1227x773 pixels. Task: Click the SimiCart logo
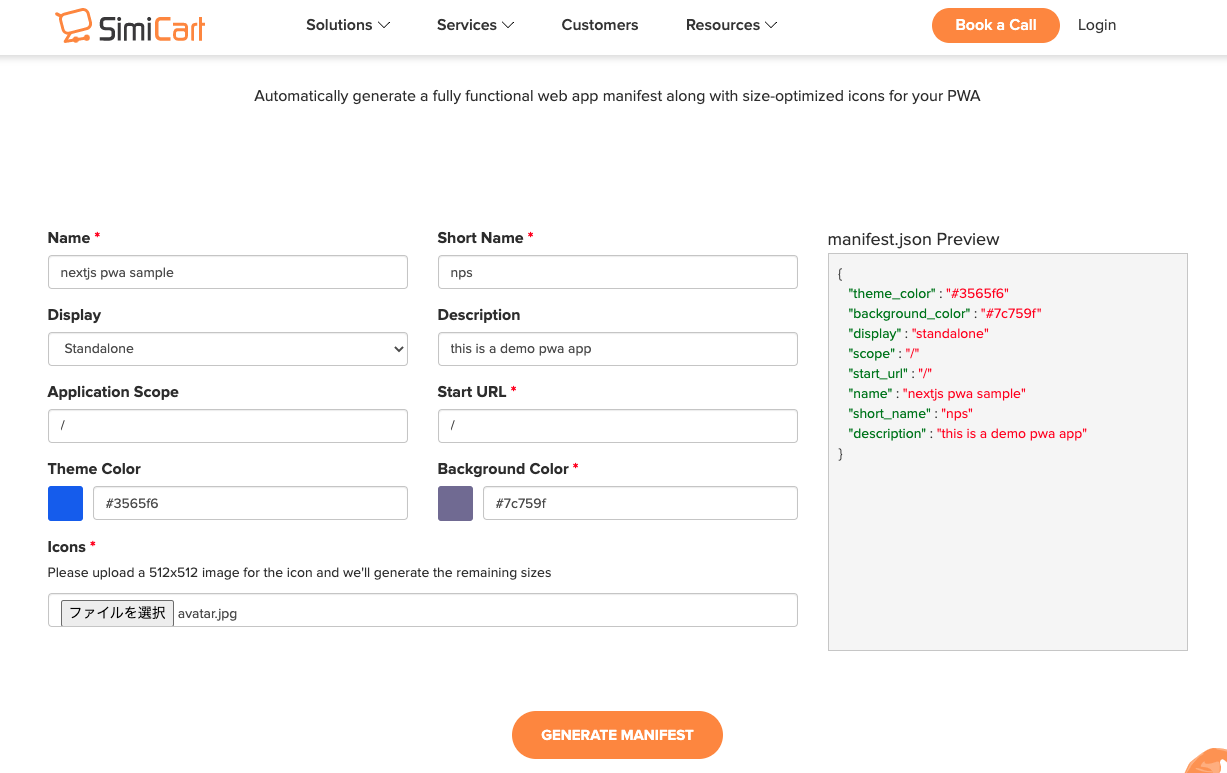click(130, 26)
